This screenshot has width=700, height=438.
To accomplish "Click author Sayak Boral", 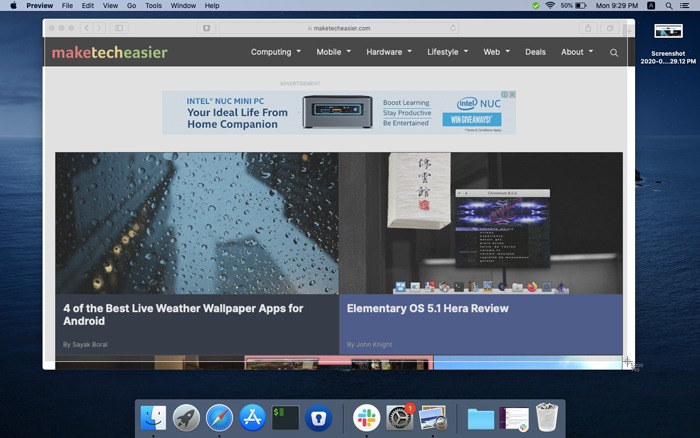I will coord(90,344).
